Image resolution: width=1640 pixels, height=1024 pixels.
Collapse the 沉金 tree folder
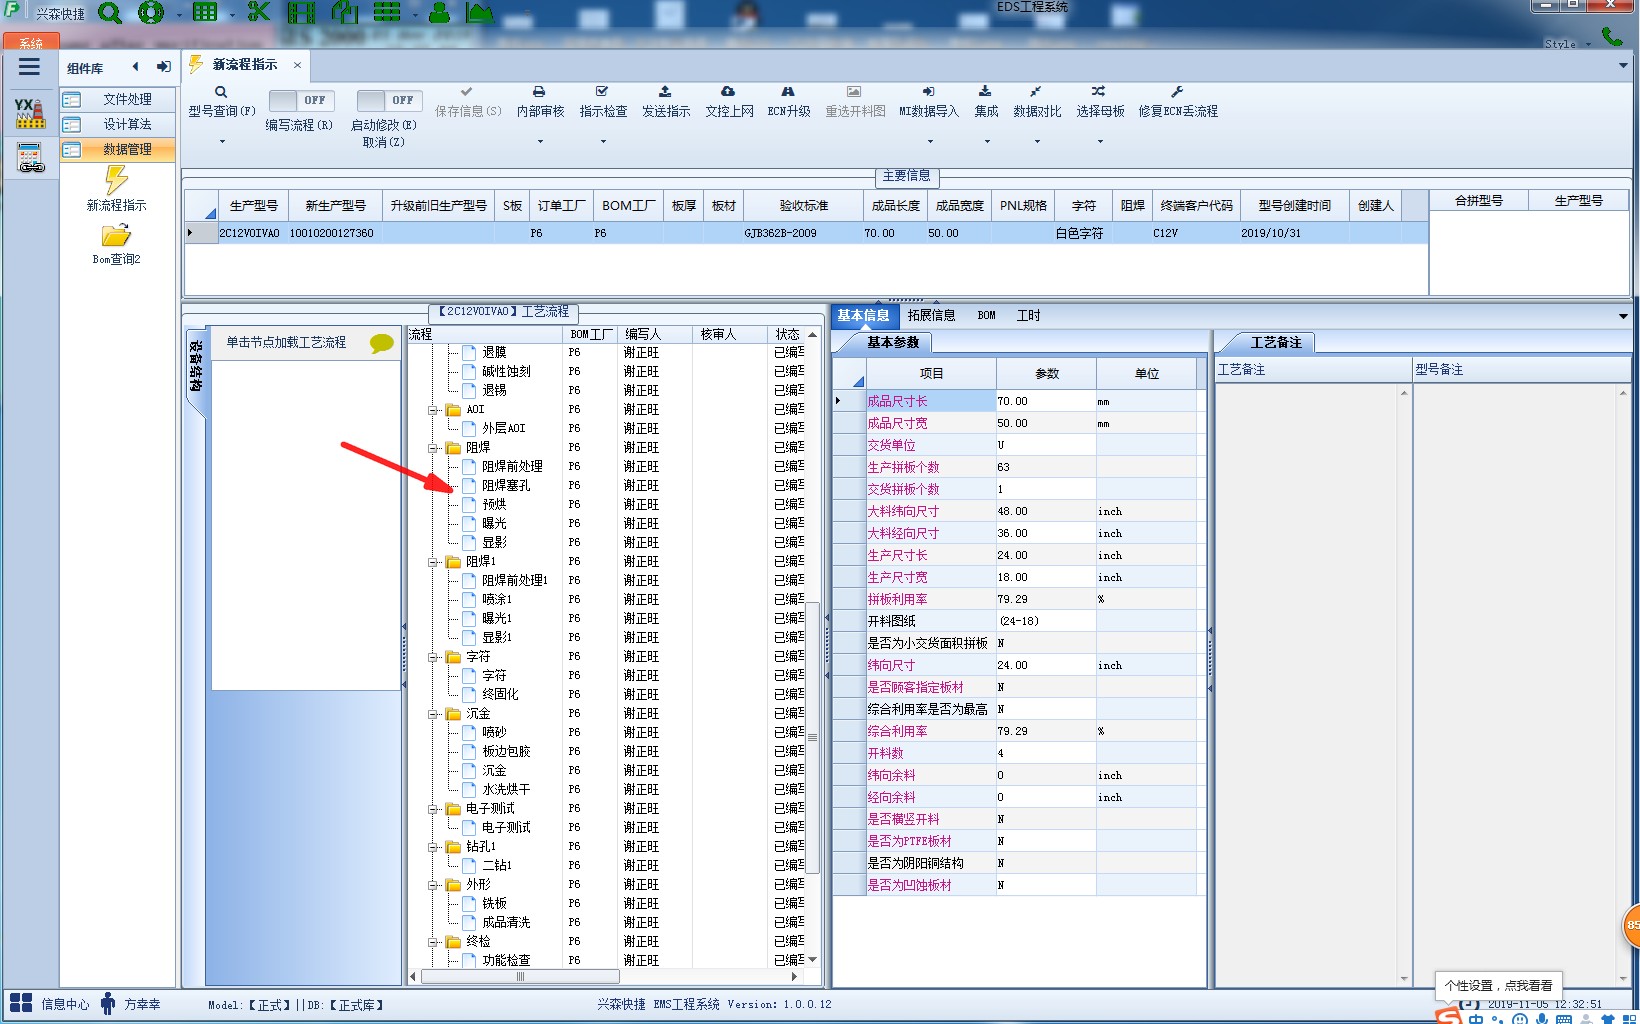(434, 714)
